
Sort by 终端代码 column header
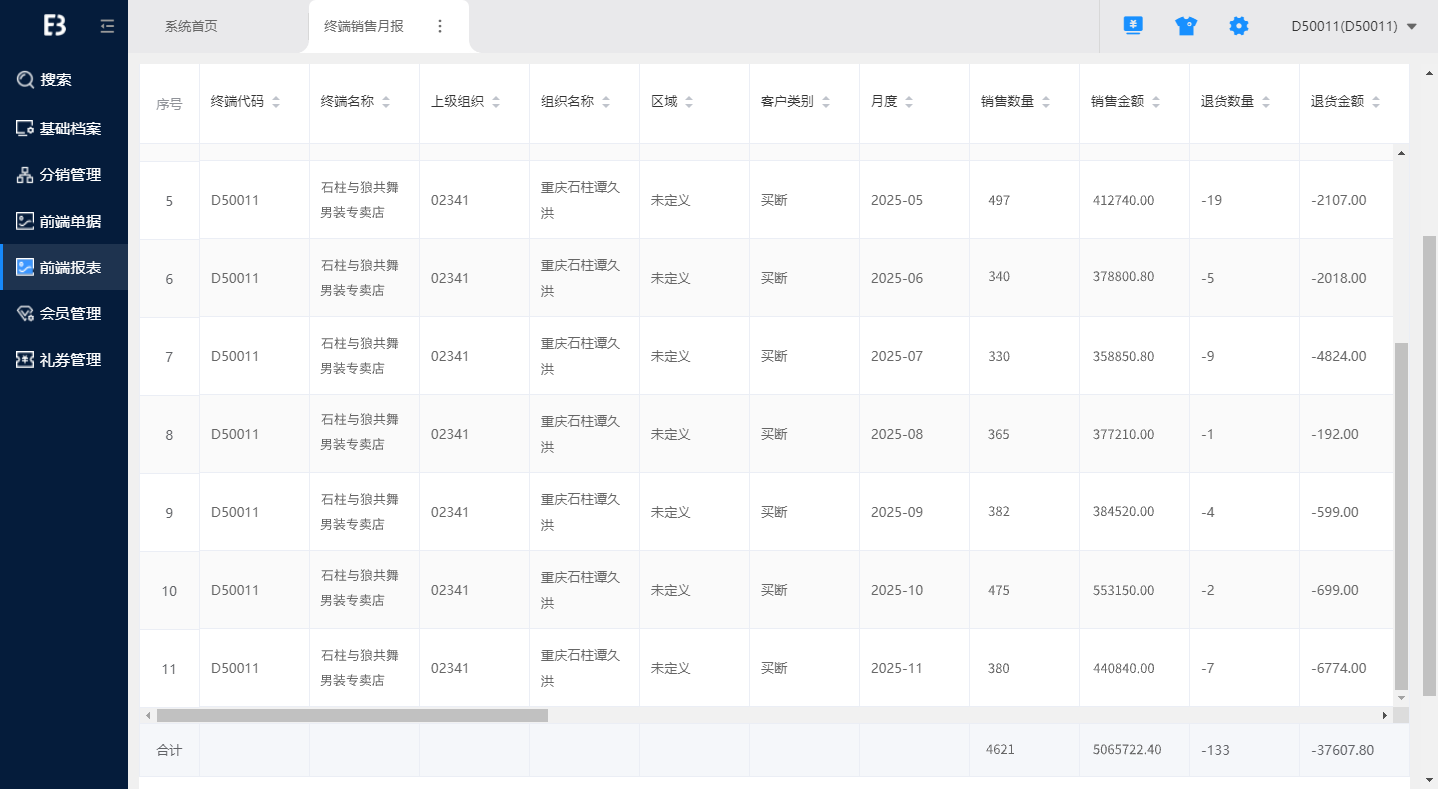pos(276,102)
